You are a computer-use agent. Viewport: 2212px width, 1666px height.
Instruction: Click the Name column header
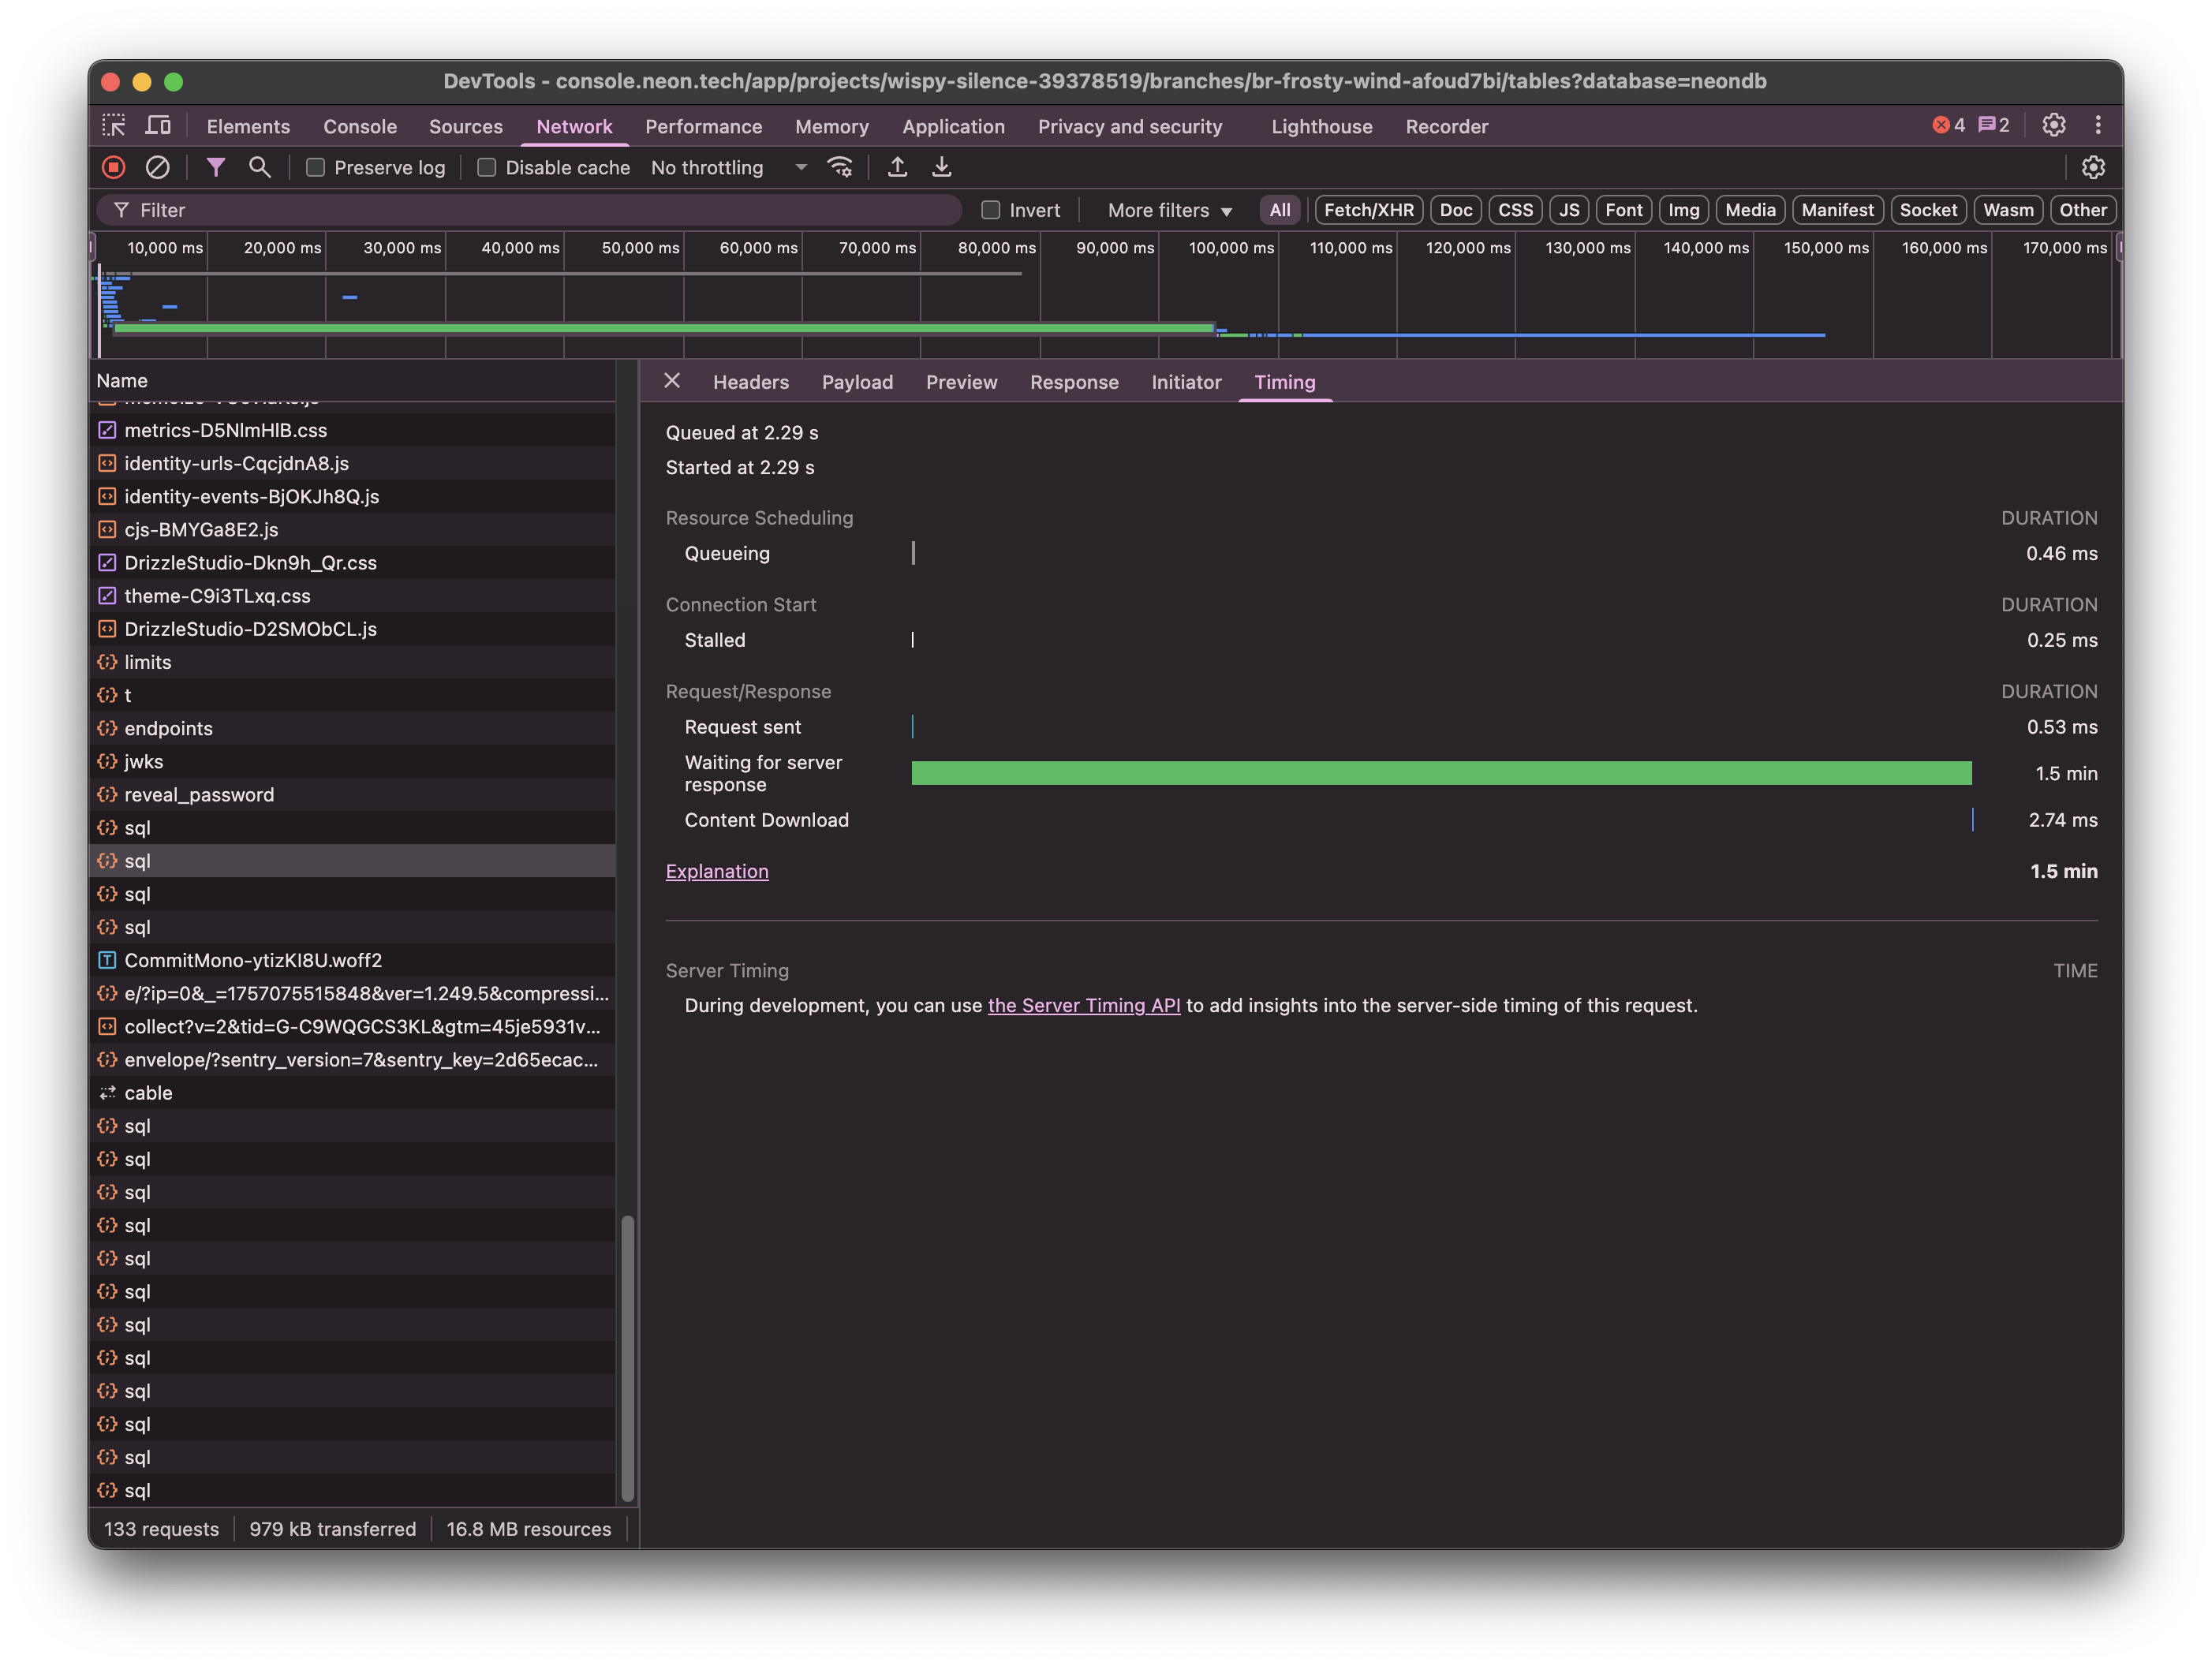pos(352,380)
